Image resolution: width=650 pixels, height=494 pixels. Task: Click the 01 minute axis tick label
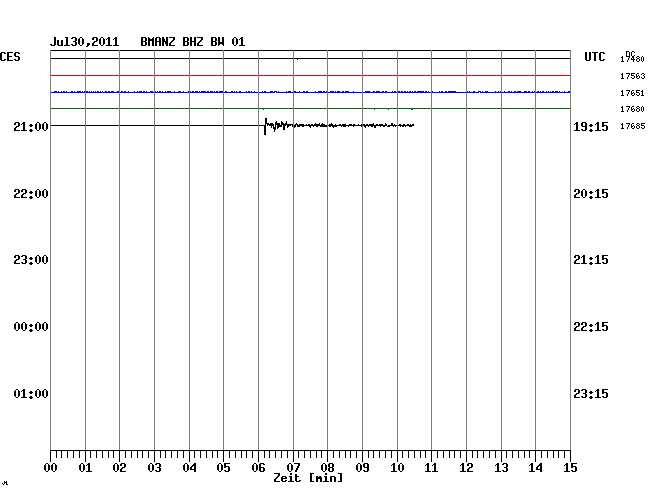click(x=85, y=468)
